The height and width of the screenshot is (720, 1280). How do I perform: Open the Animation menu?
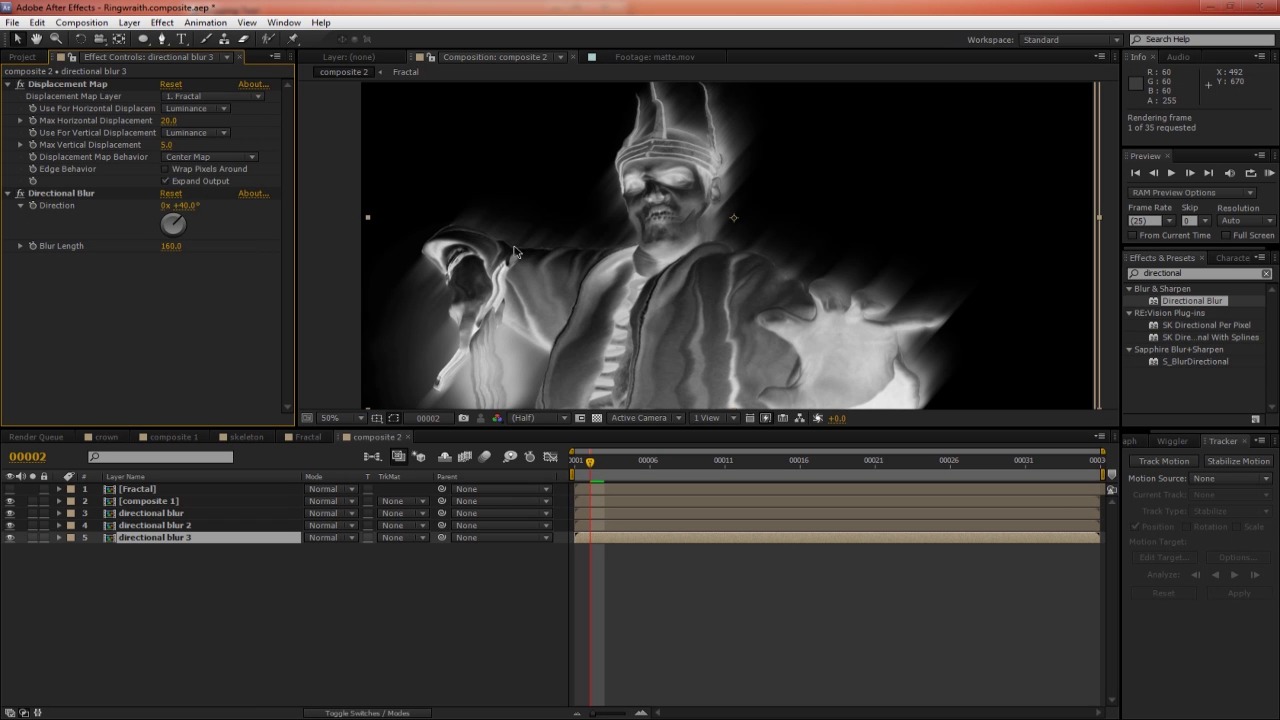click(205, 22)
